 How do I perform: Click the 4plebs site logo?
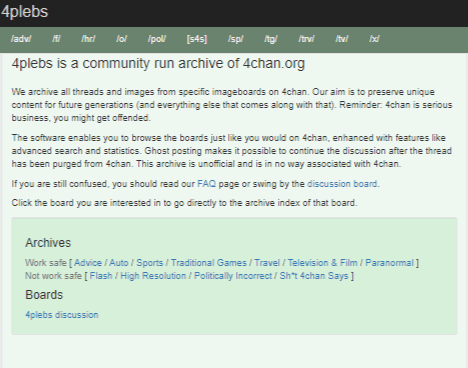(25, 12)
